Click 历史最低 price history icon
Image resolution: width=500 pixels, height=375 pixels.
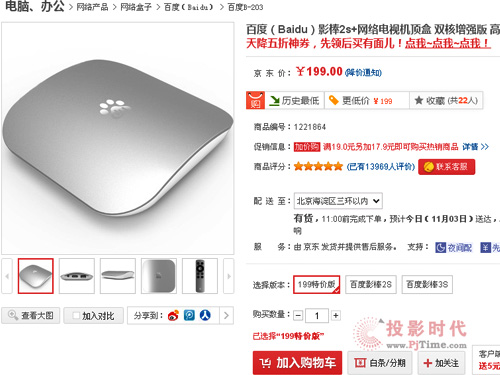274,101
